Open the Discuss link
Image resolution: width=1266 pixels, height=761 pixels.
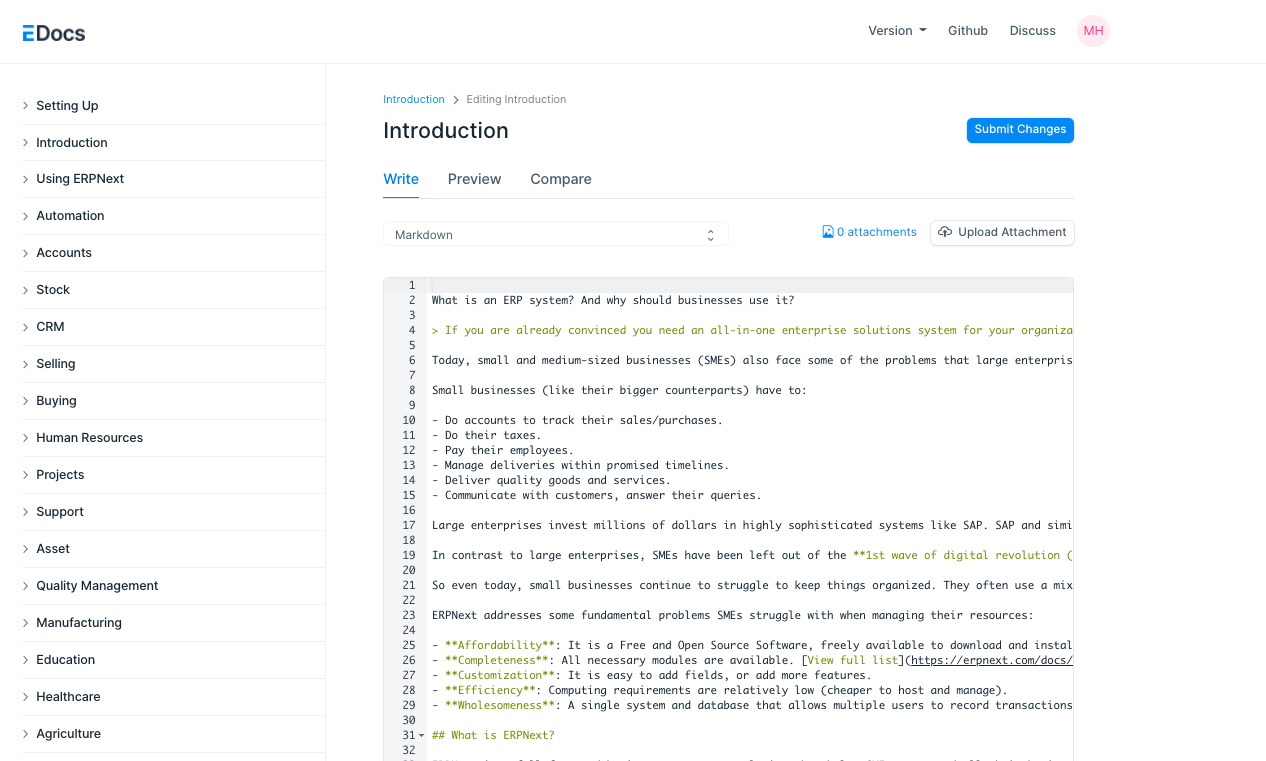[x=1032, y=31]
